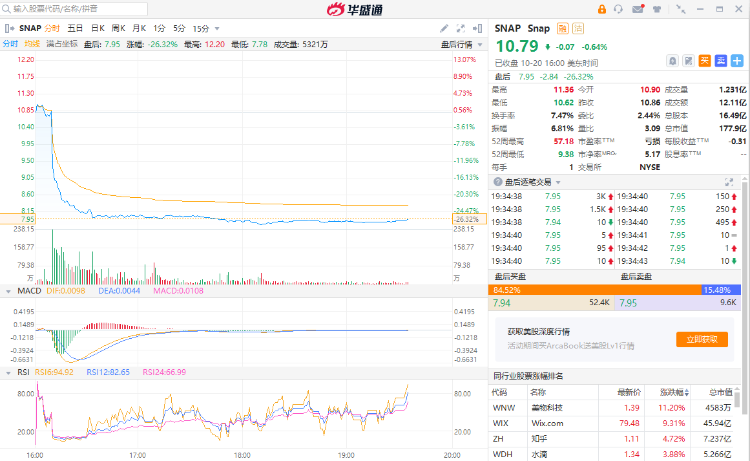Collapse the RSI indicator panel
This screenshot has width=750, height=461.
coord(8,373)
